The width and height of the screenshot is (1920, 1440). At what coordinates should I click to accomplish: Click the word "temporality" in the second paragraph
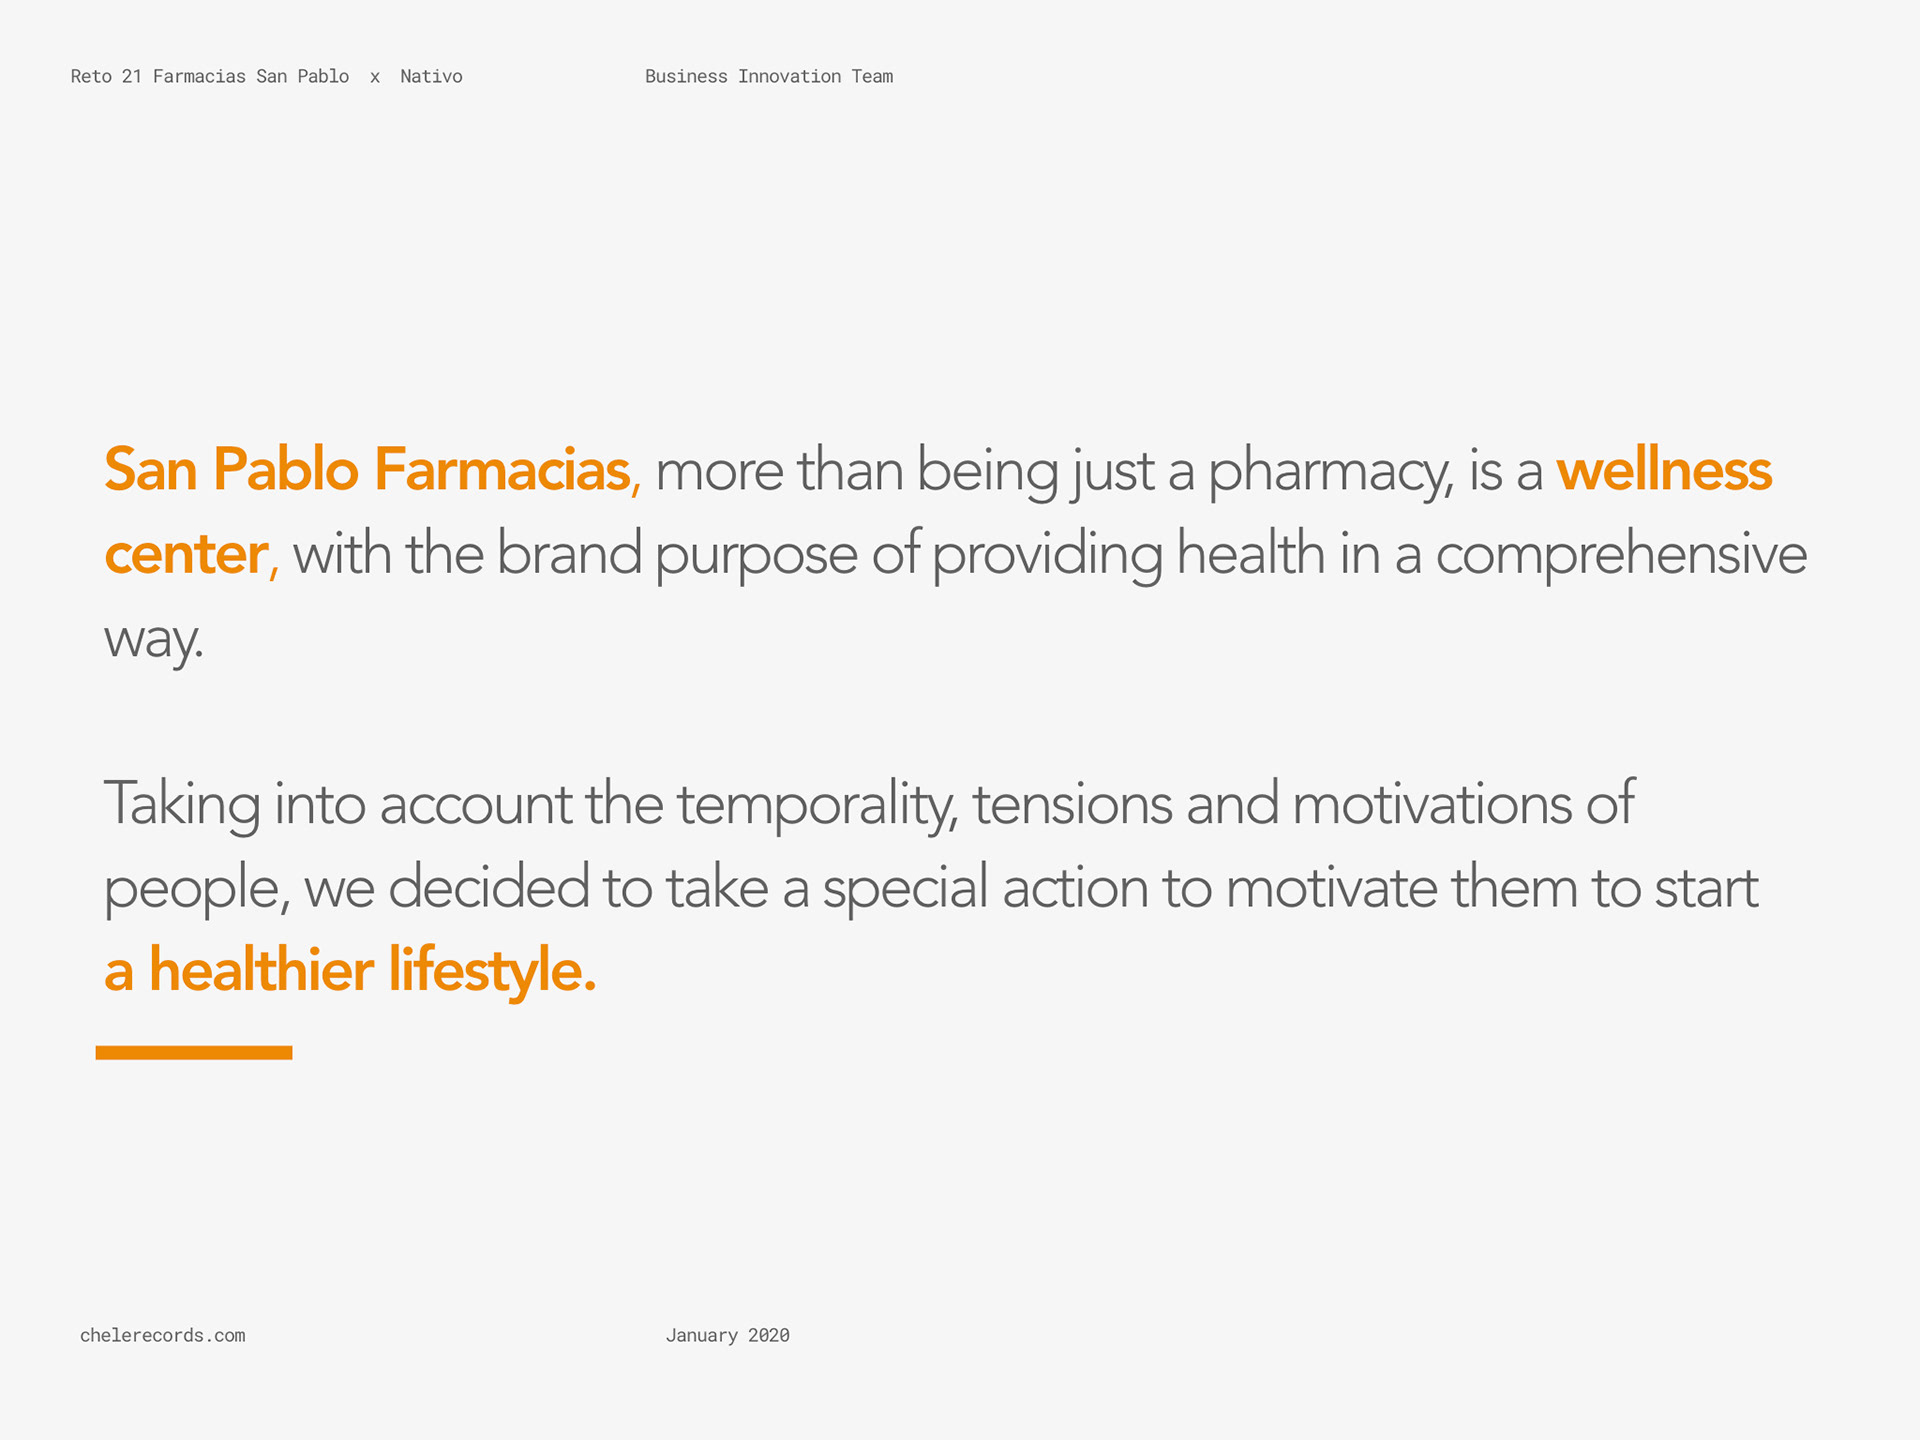(815, 804)
